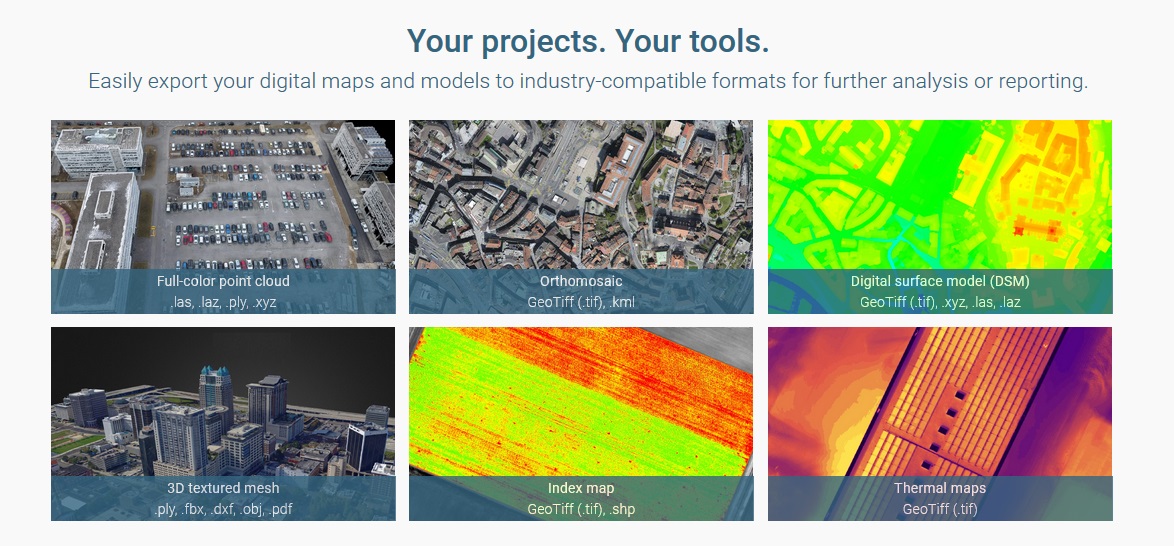Click the Thermal maps "GeoTiff (.tif)" format text
The image size is (1174, 546).
(940, 509)
